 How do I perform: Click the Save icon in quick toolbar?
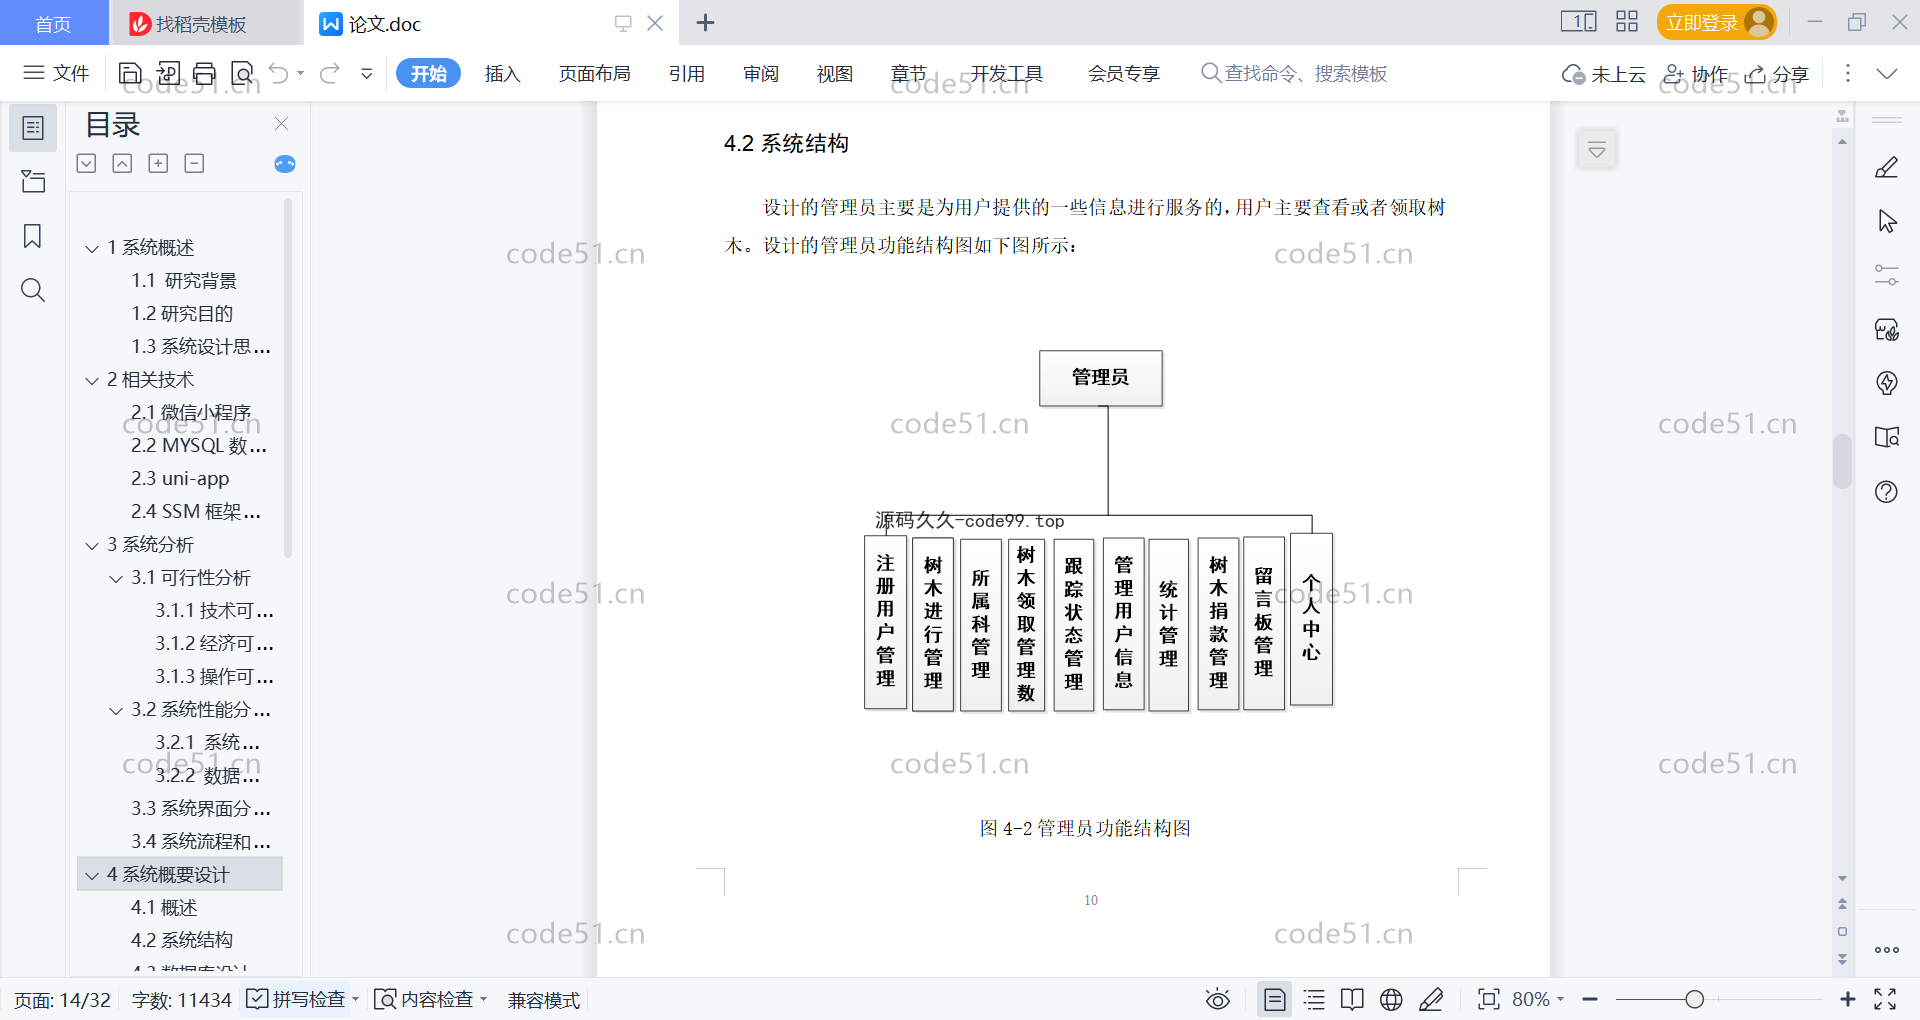(x=130, y=73)
